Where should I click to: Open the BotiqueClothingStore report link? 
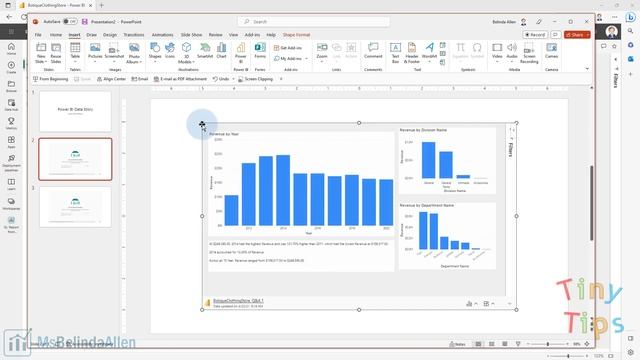pos(238,301)
